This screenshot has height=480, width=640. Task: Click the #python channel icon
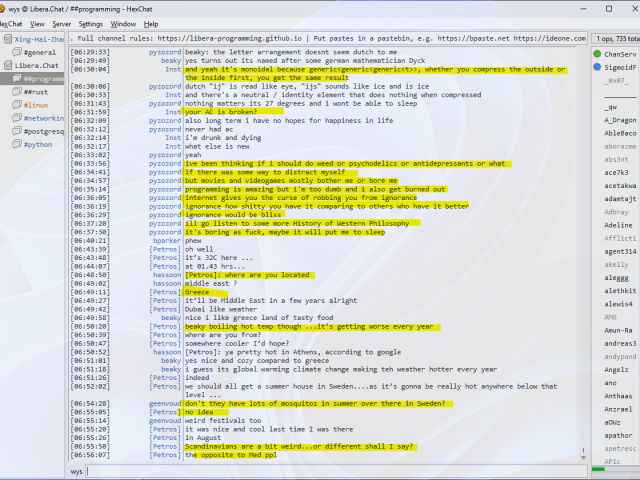[x=15, y=144]
